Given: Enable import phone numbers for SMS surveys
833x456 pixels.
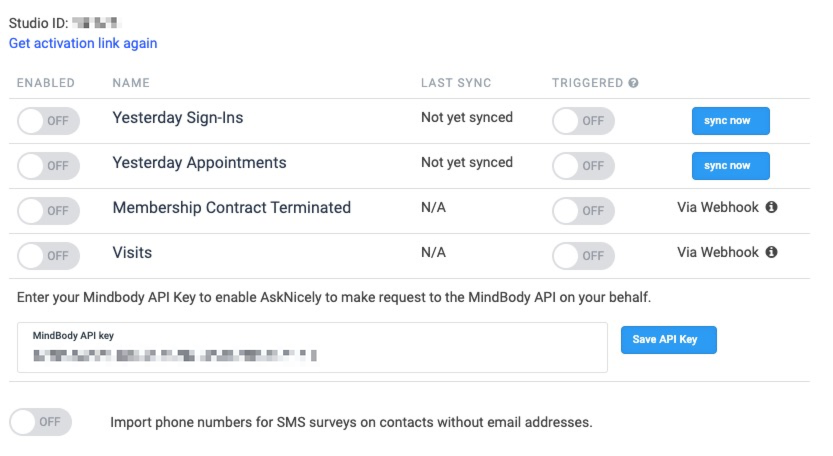Looking at the screenshot, I should [x=40, y=422].
